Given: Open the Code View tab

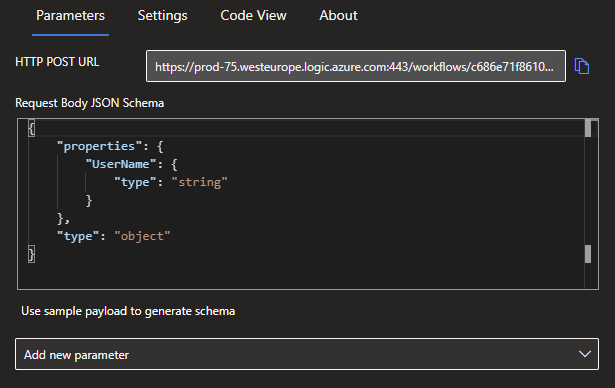Looking at the screenshot, I should click(253, 16).
